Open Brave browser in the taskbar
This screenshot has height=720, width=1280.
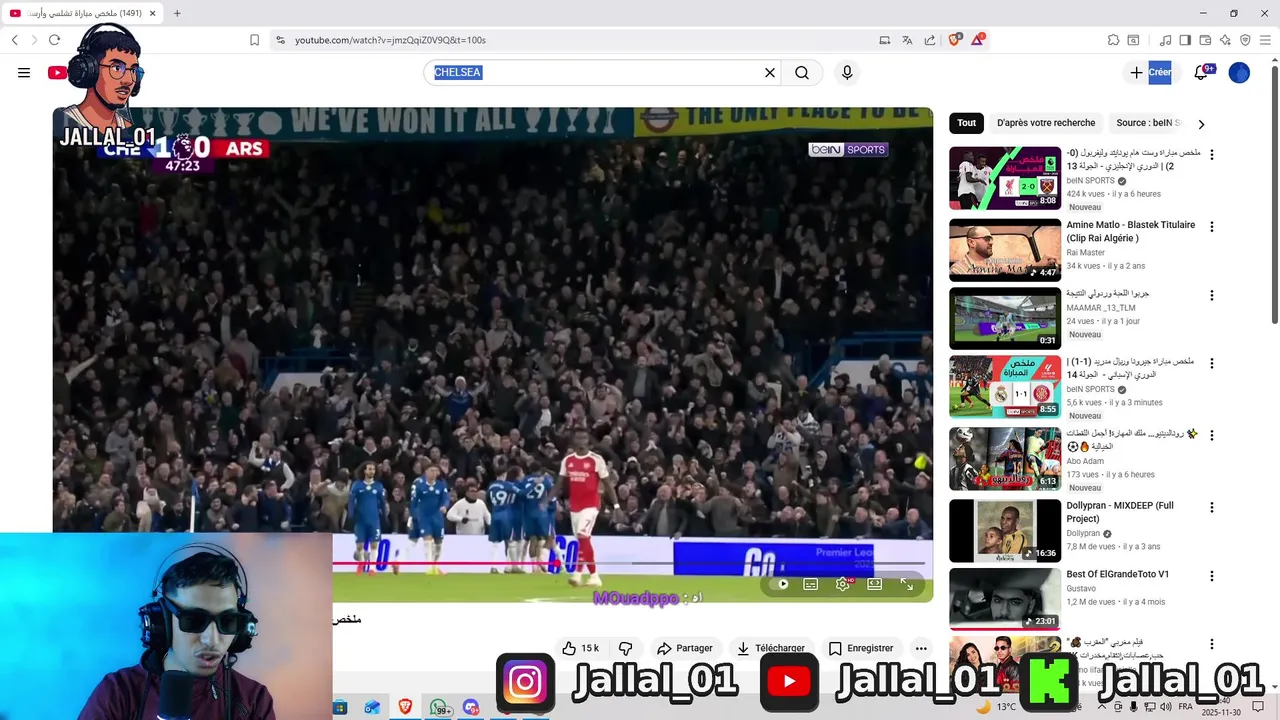(405, 707)
